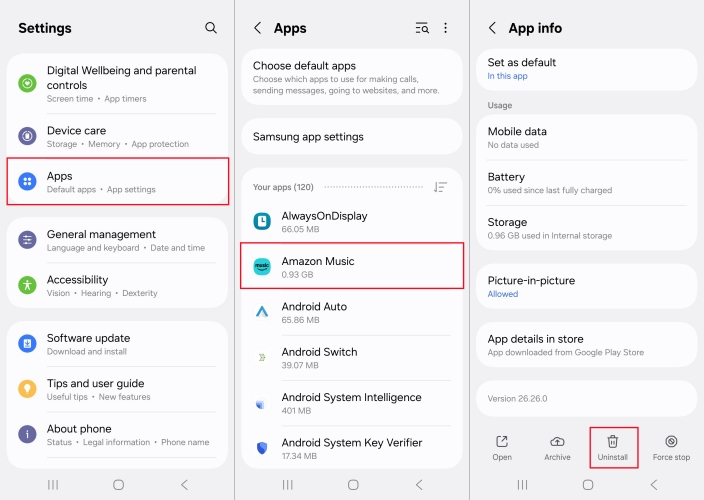Tap home nav button in Settings screen
Image resolution: width=704 pixels, height=500 pixels.
[x=119, y=485]
